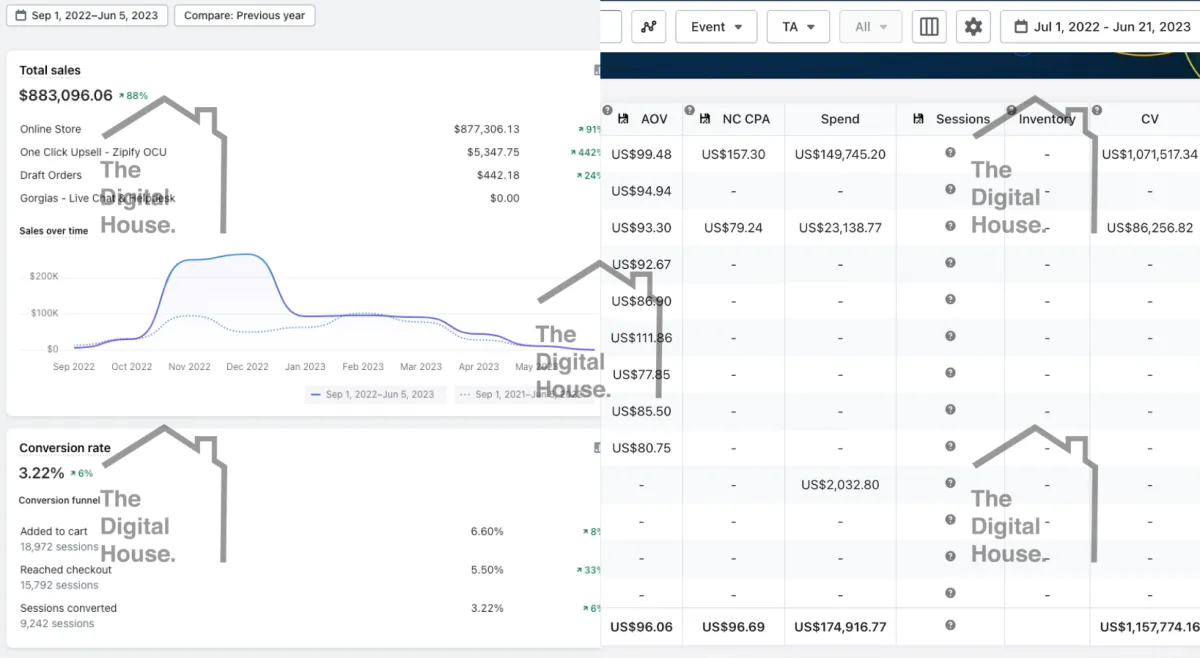Click the Sessions converted funnel row
Image resolution: width=1200 pixels, height=658 pixels.
pyautogui.click(x=310, y=615)
